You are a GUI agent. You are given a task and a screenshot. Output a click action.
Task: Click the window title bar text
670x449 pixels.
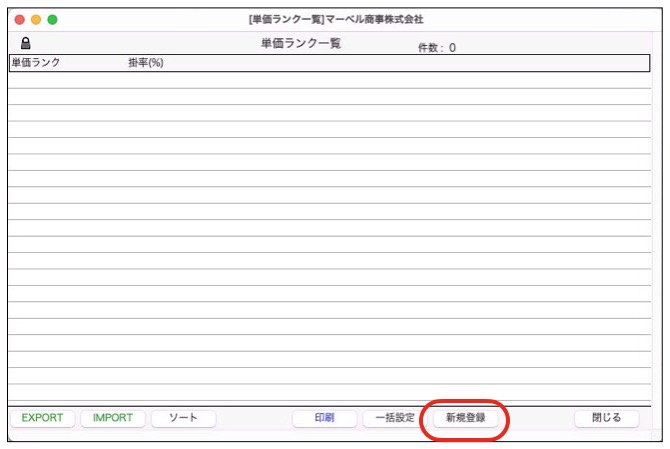(x=335, y=19)
